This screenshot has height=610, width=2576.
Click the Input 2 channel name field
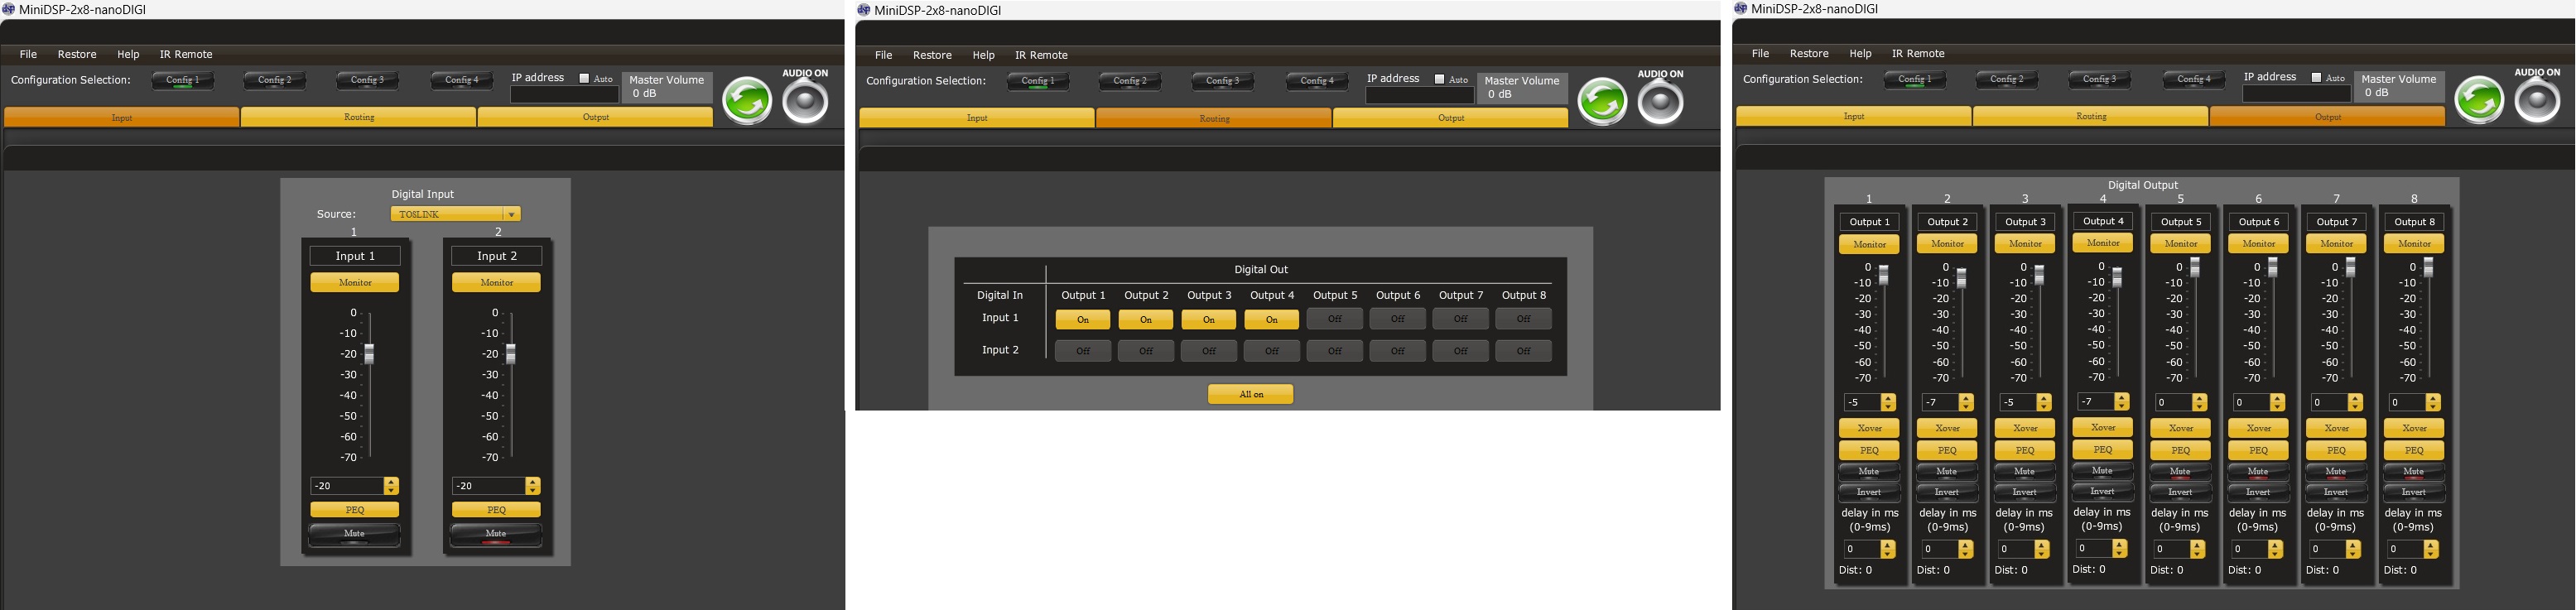(496, 256)
